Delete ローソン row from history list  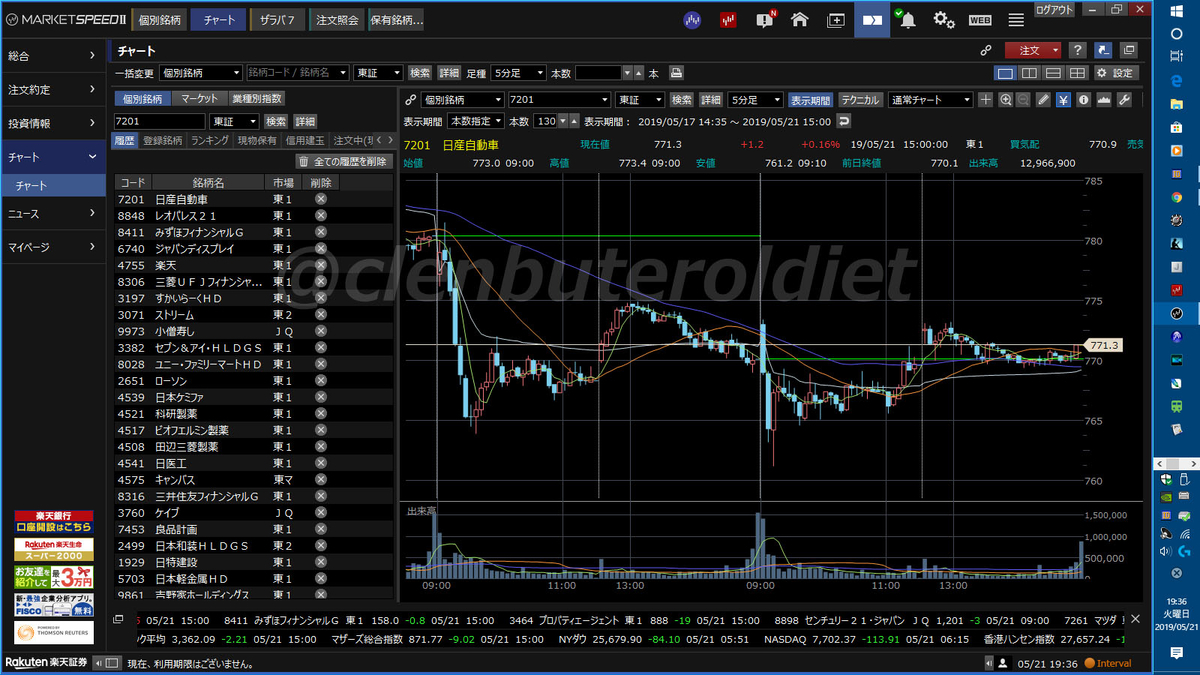(321, 381)
